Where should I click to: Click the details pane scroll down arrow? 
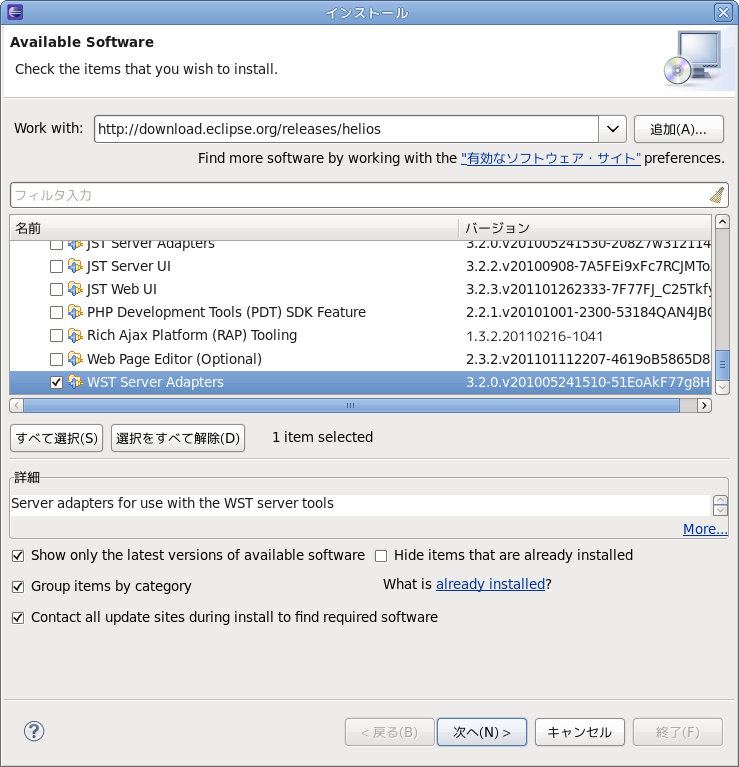tap(720, 511)
